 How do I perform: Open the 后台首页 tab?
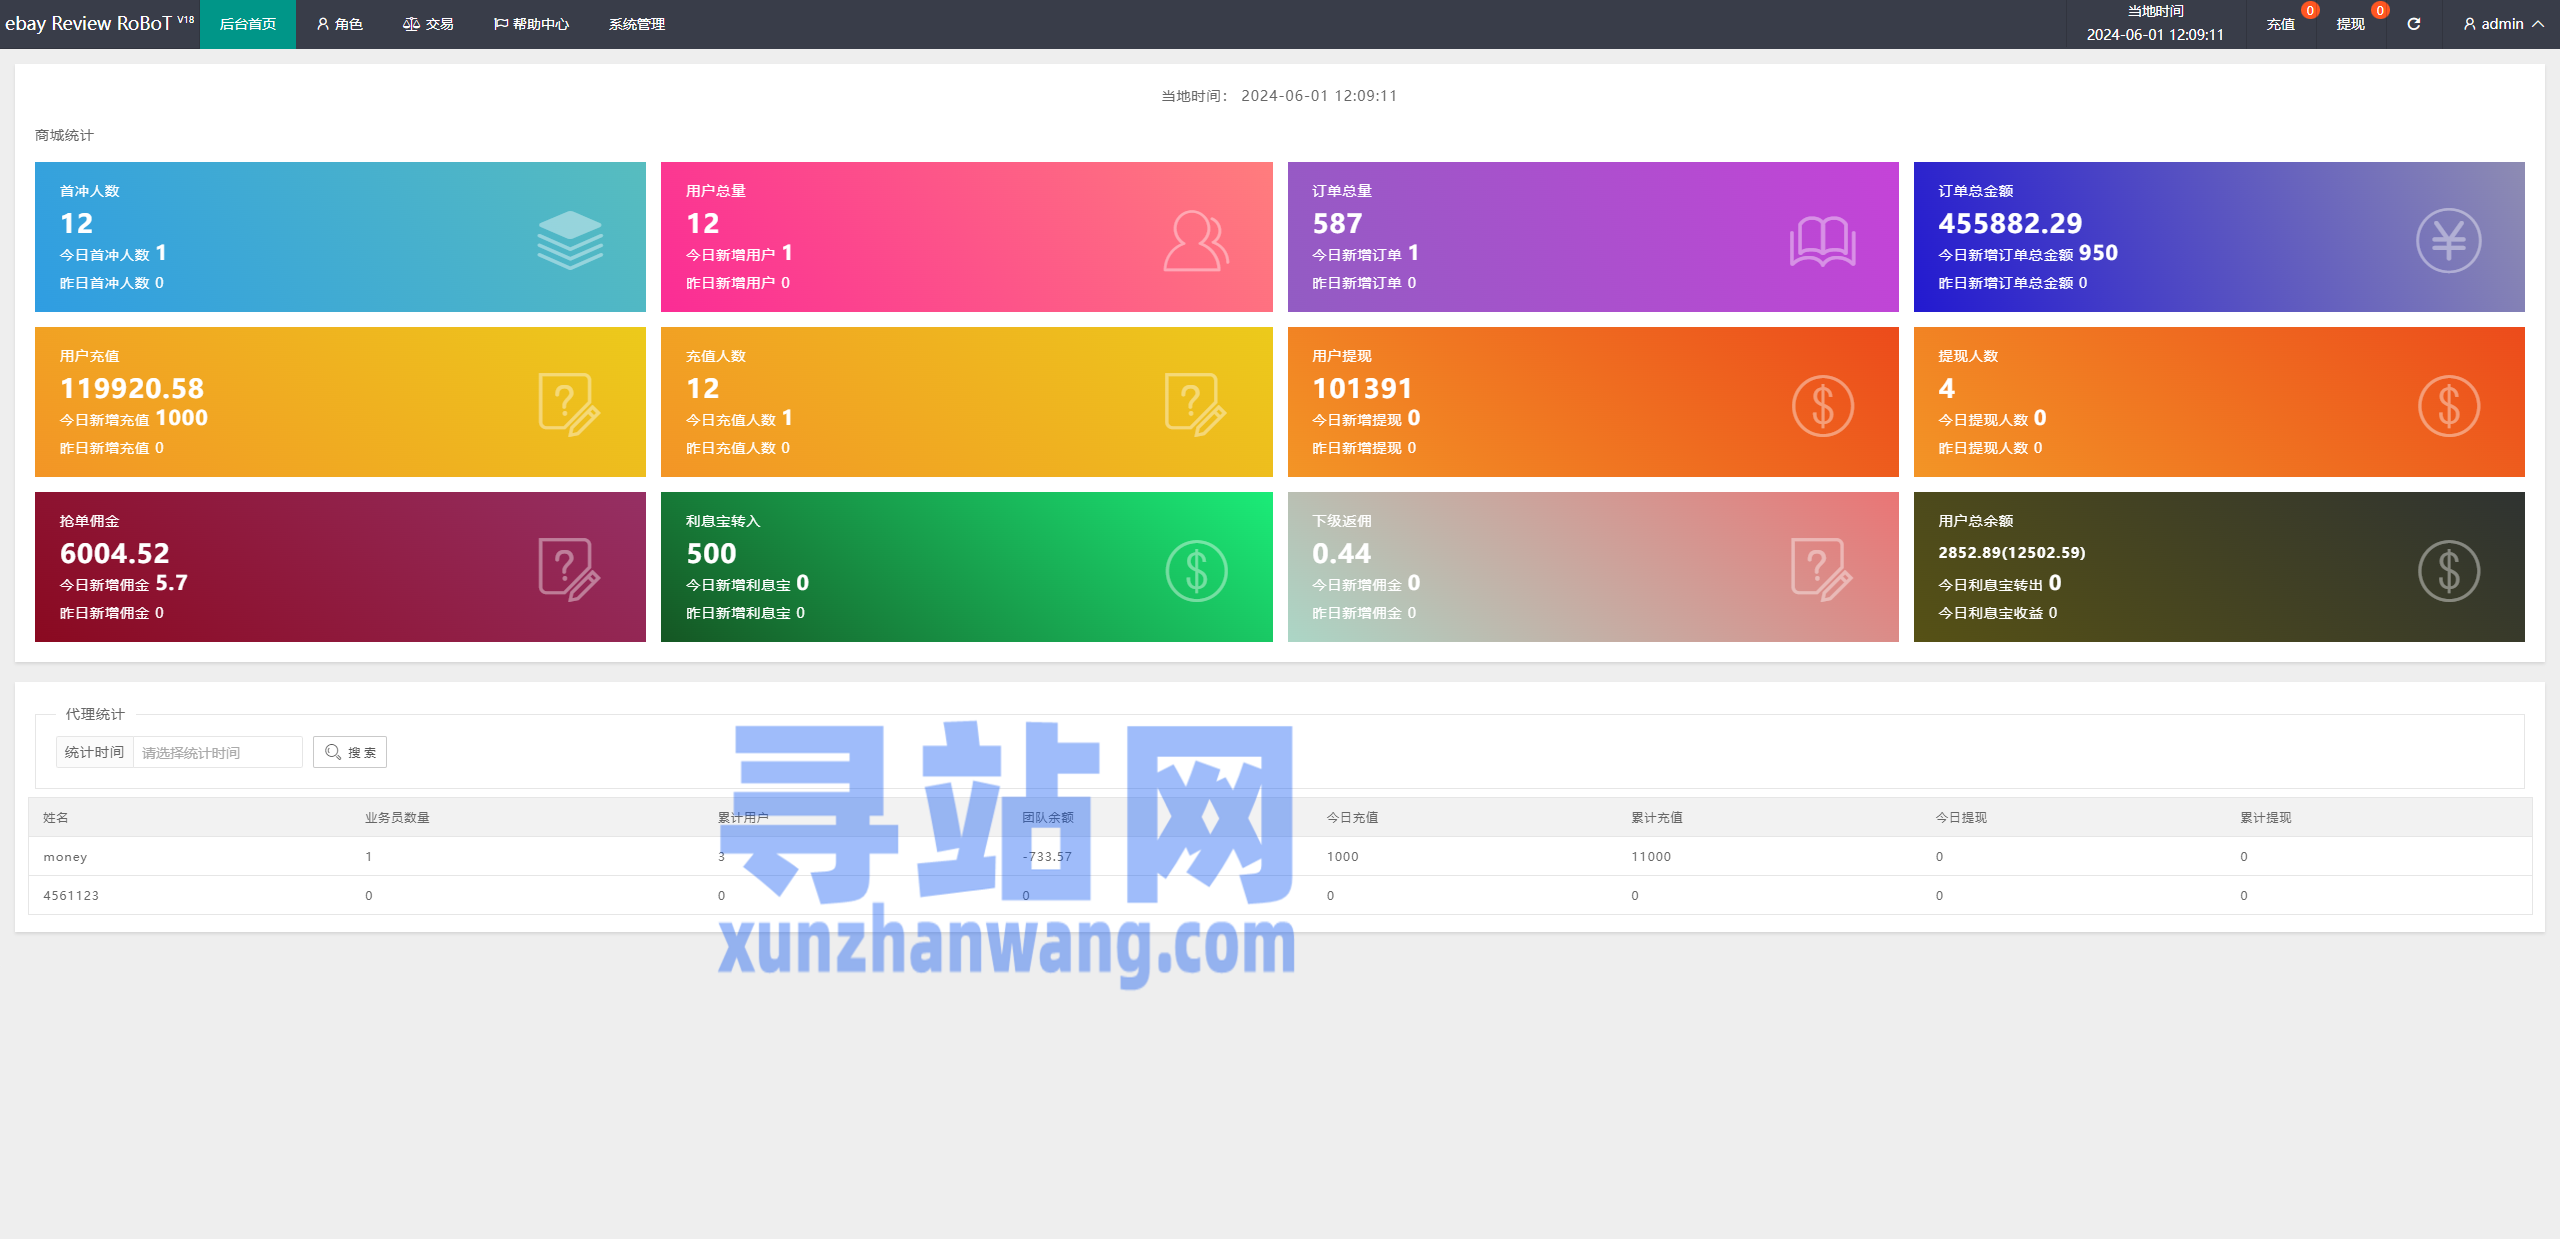(247, 24)
